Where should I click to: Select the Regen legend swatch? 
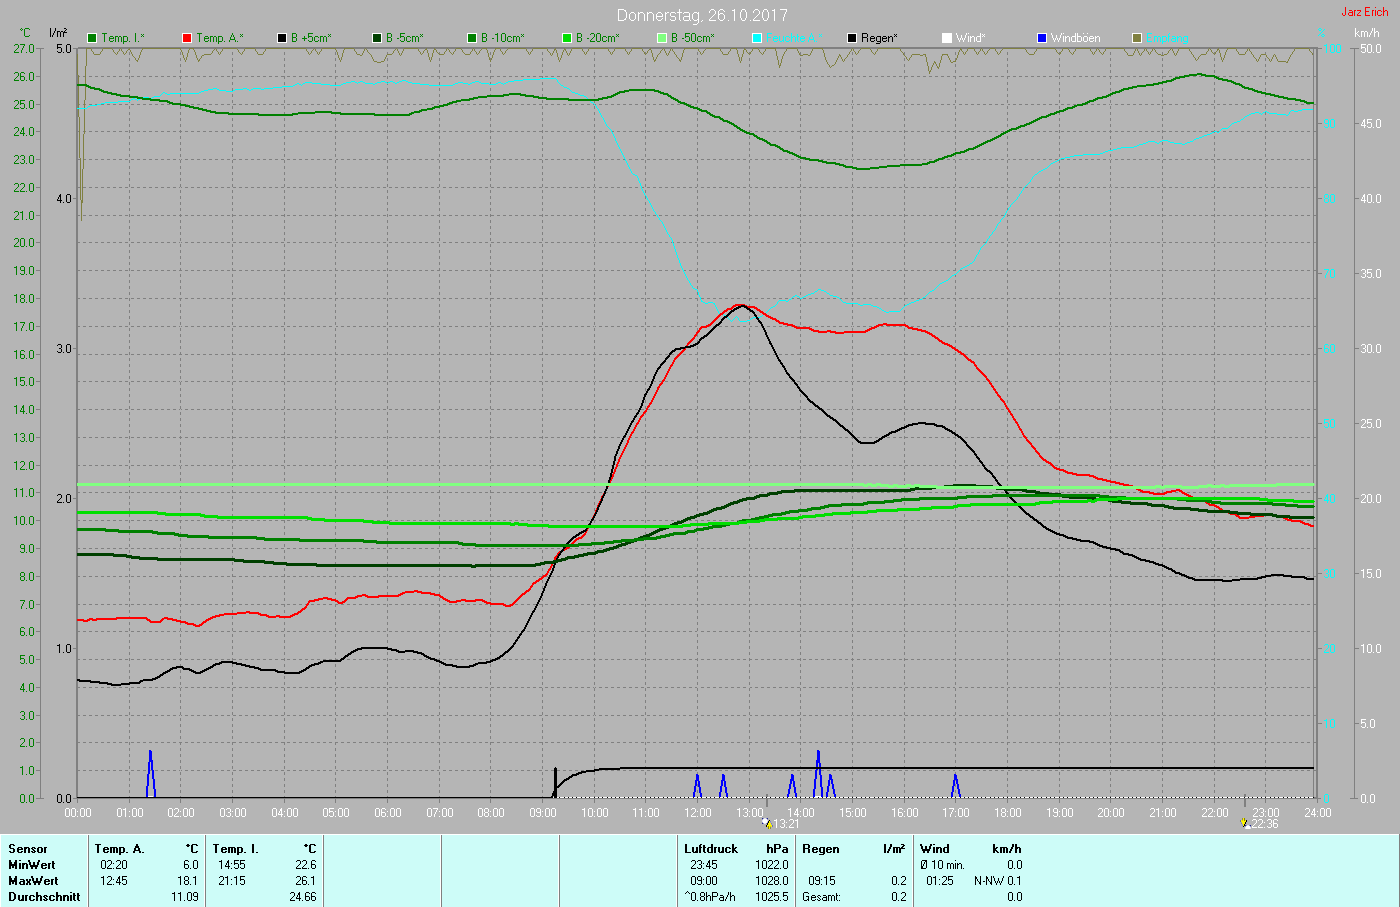[852, 38]
